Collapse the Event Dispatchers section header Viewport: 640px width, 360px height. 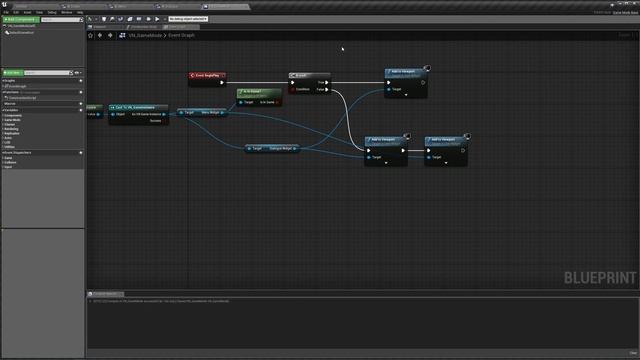coord(17,153)
